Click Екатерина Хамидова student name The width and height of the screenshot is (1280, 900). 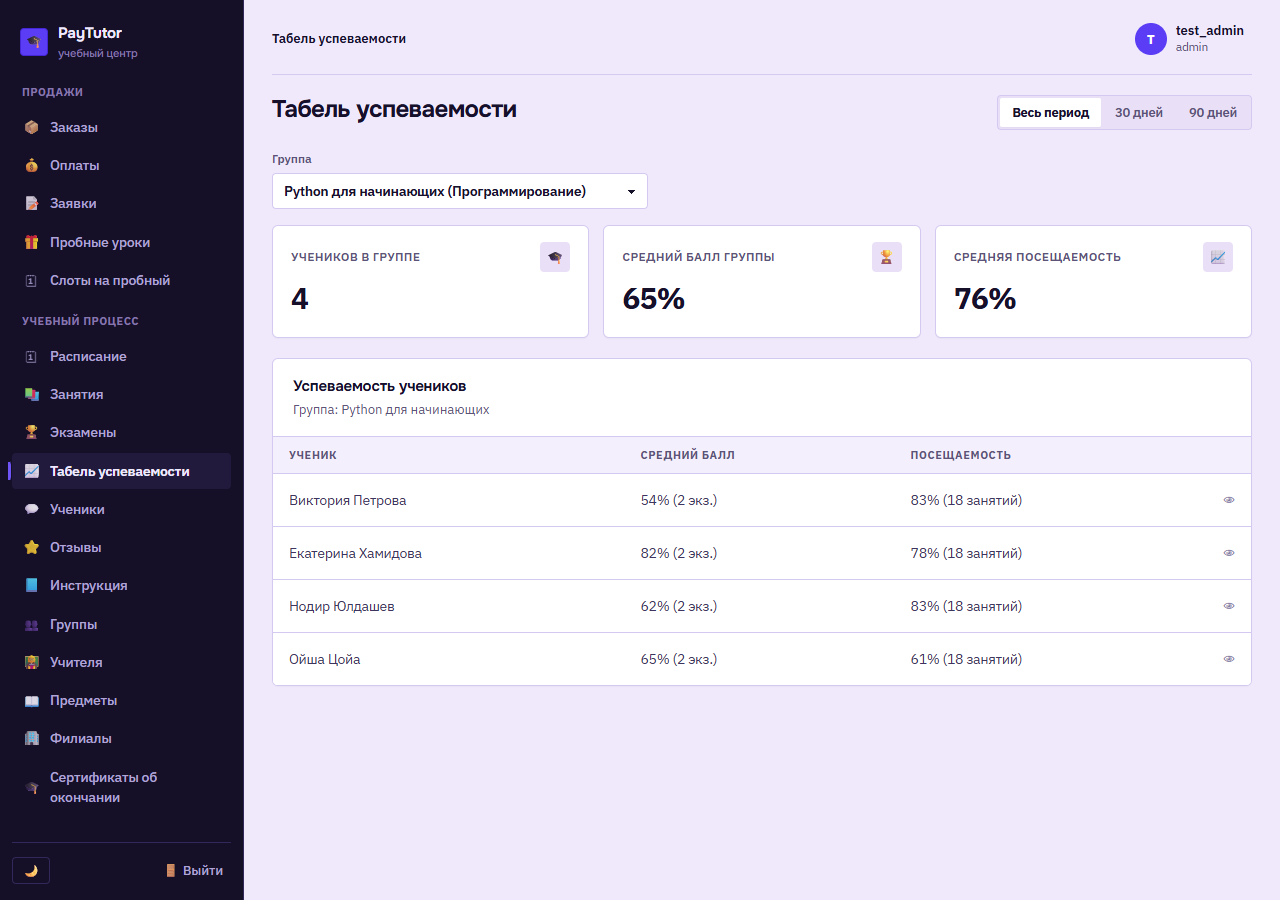coord(355,553)
